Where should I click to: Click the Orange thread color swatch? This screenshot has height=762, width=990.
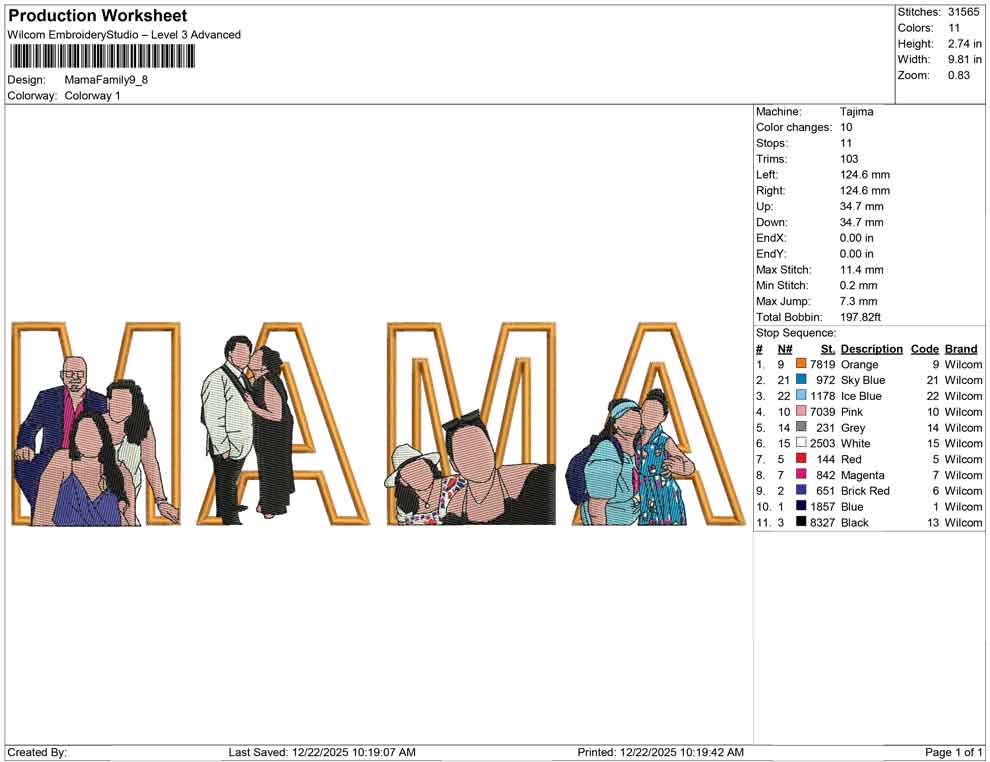[801, 364]
